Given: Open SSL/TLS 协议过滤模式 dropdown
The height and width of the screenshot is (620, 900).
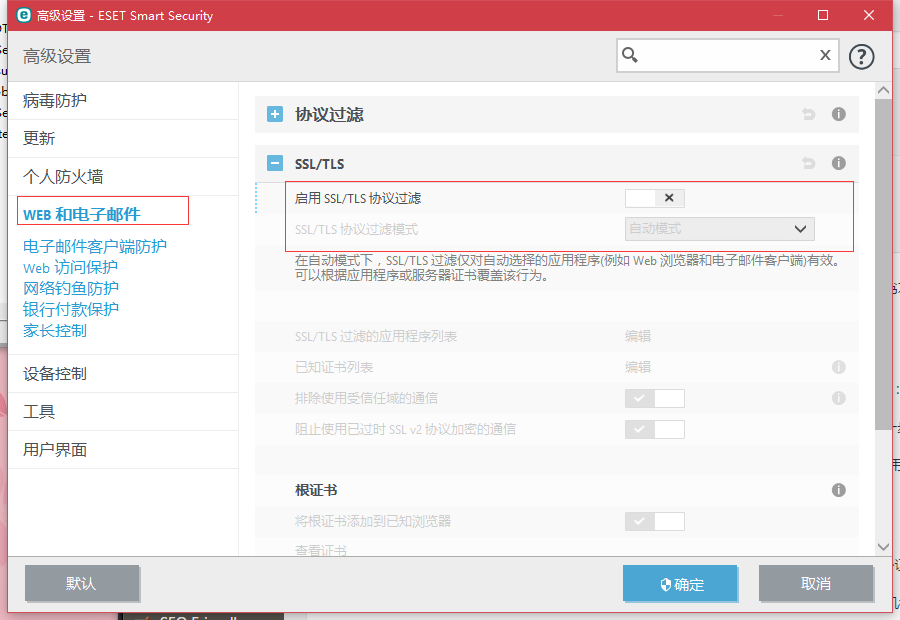Looking at the screenshot, I should click(719, 229).
